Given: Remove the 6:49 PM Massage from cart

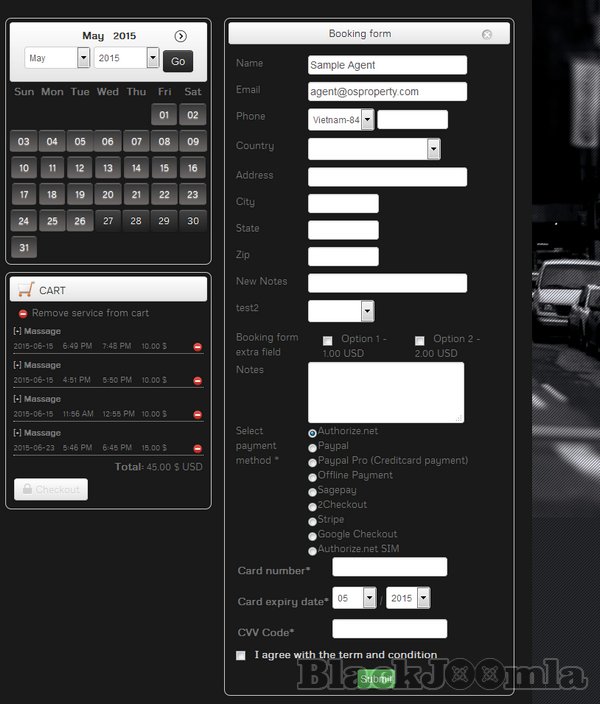Looking at the screenshot, I should [x=197, y=347].
